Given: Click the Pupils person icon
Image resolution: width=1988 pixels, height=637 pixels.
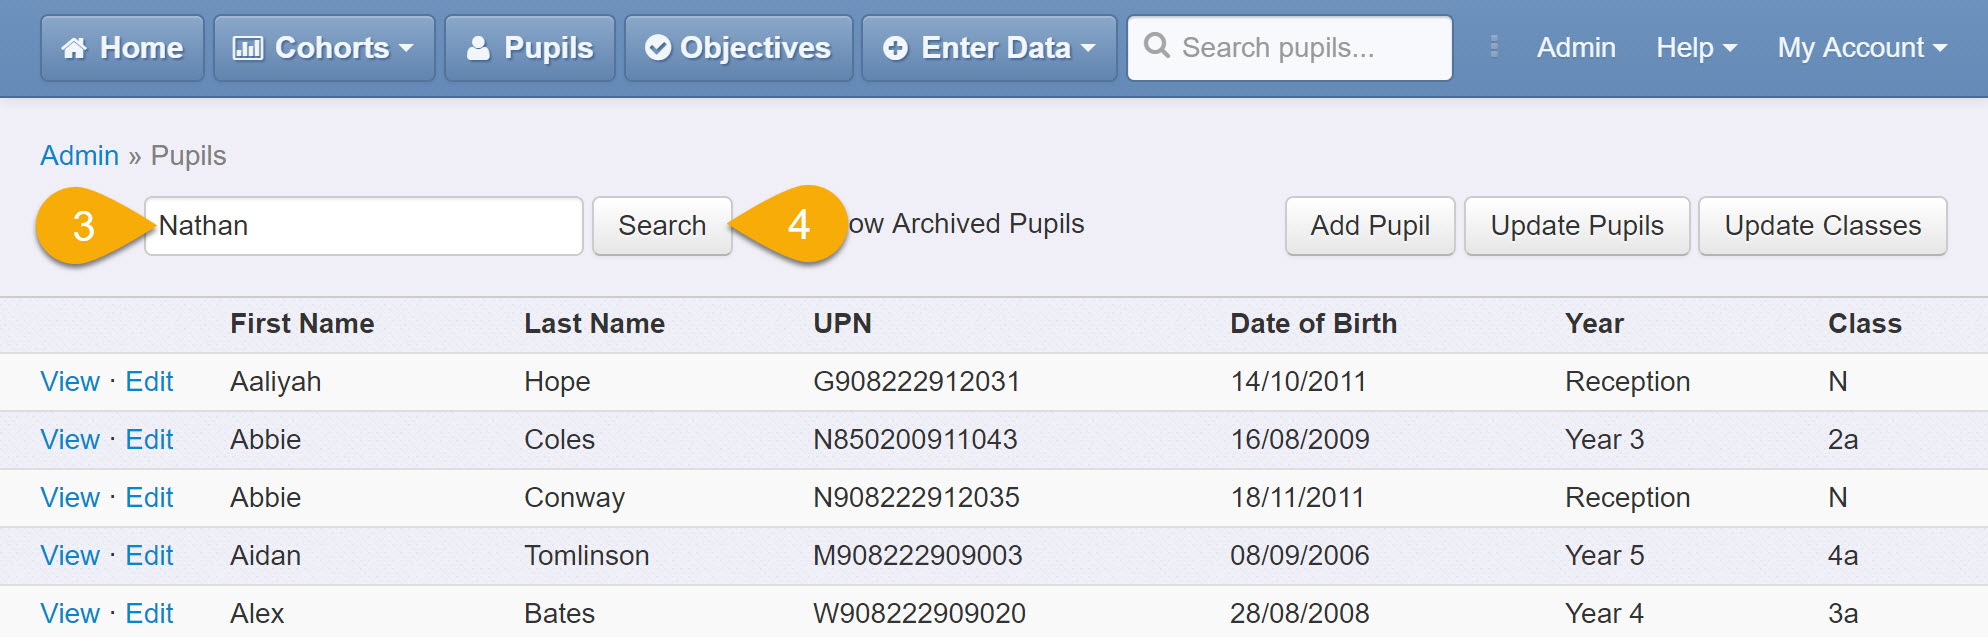Looking at the screenshot, I should point(479,48).
